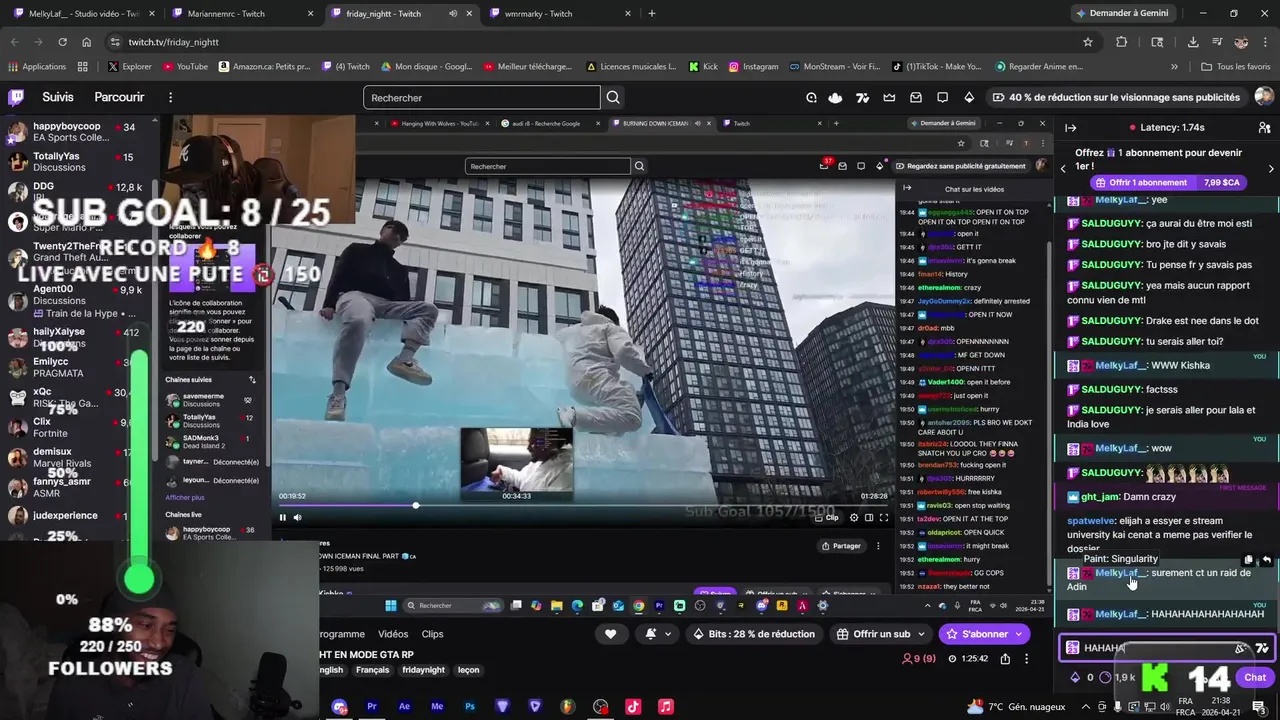Viewport: 1280px width, 720px height.
Task: Reload the page with the refresh icon
Action: [x=62, y=42]
